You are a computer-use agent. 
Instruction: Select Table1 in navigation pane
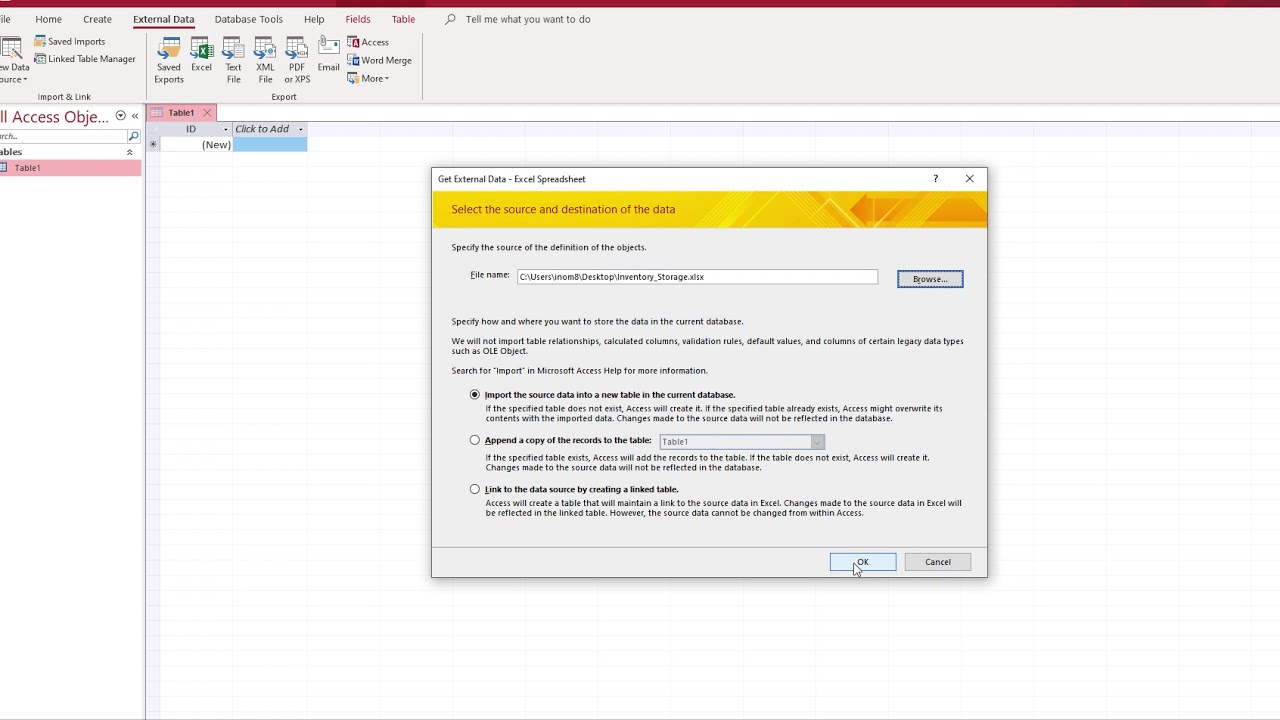point(70,168)
